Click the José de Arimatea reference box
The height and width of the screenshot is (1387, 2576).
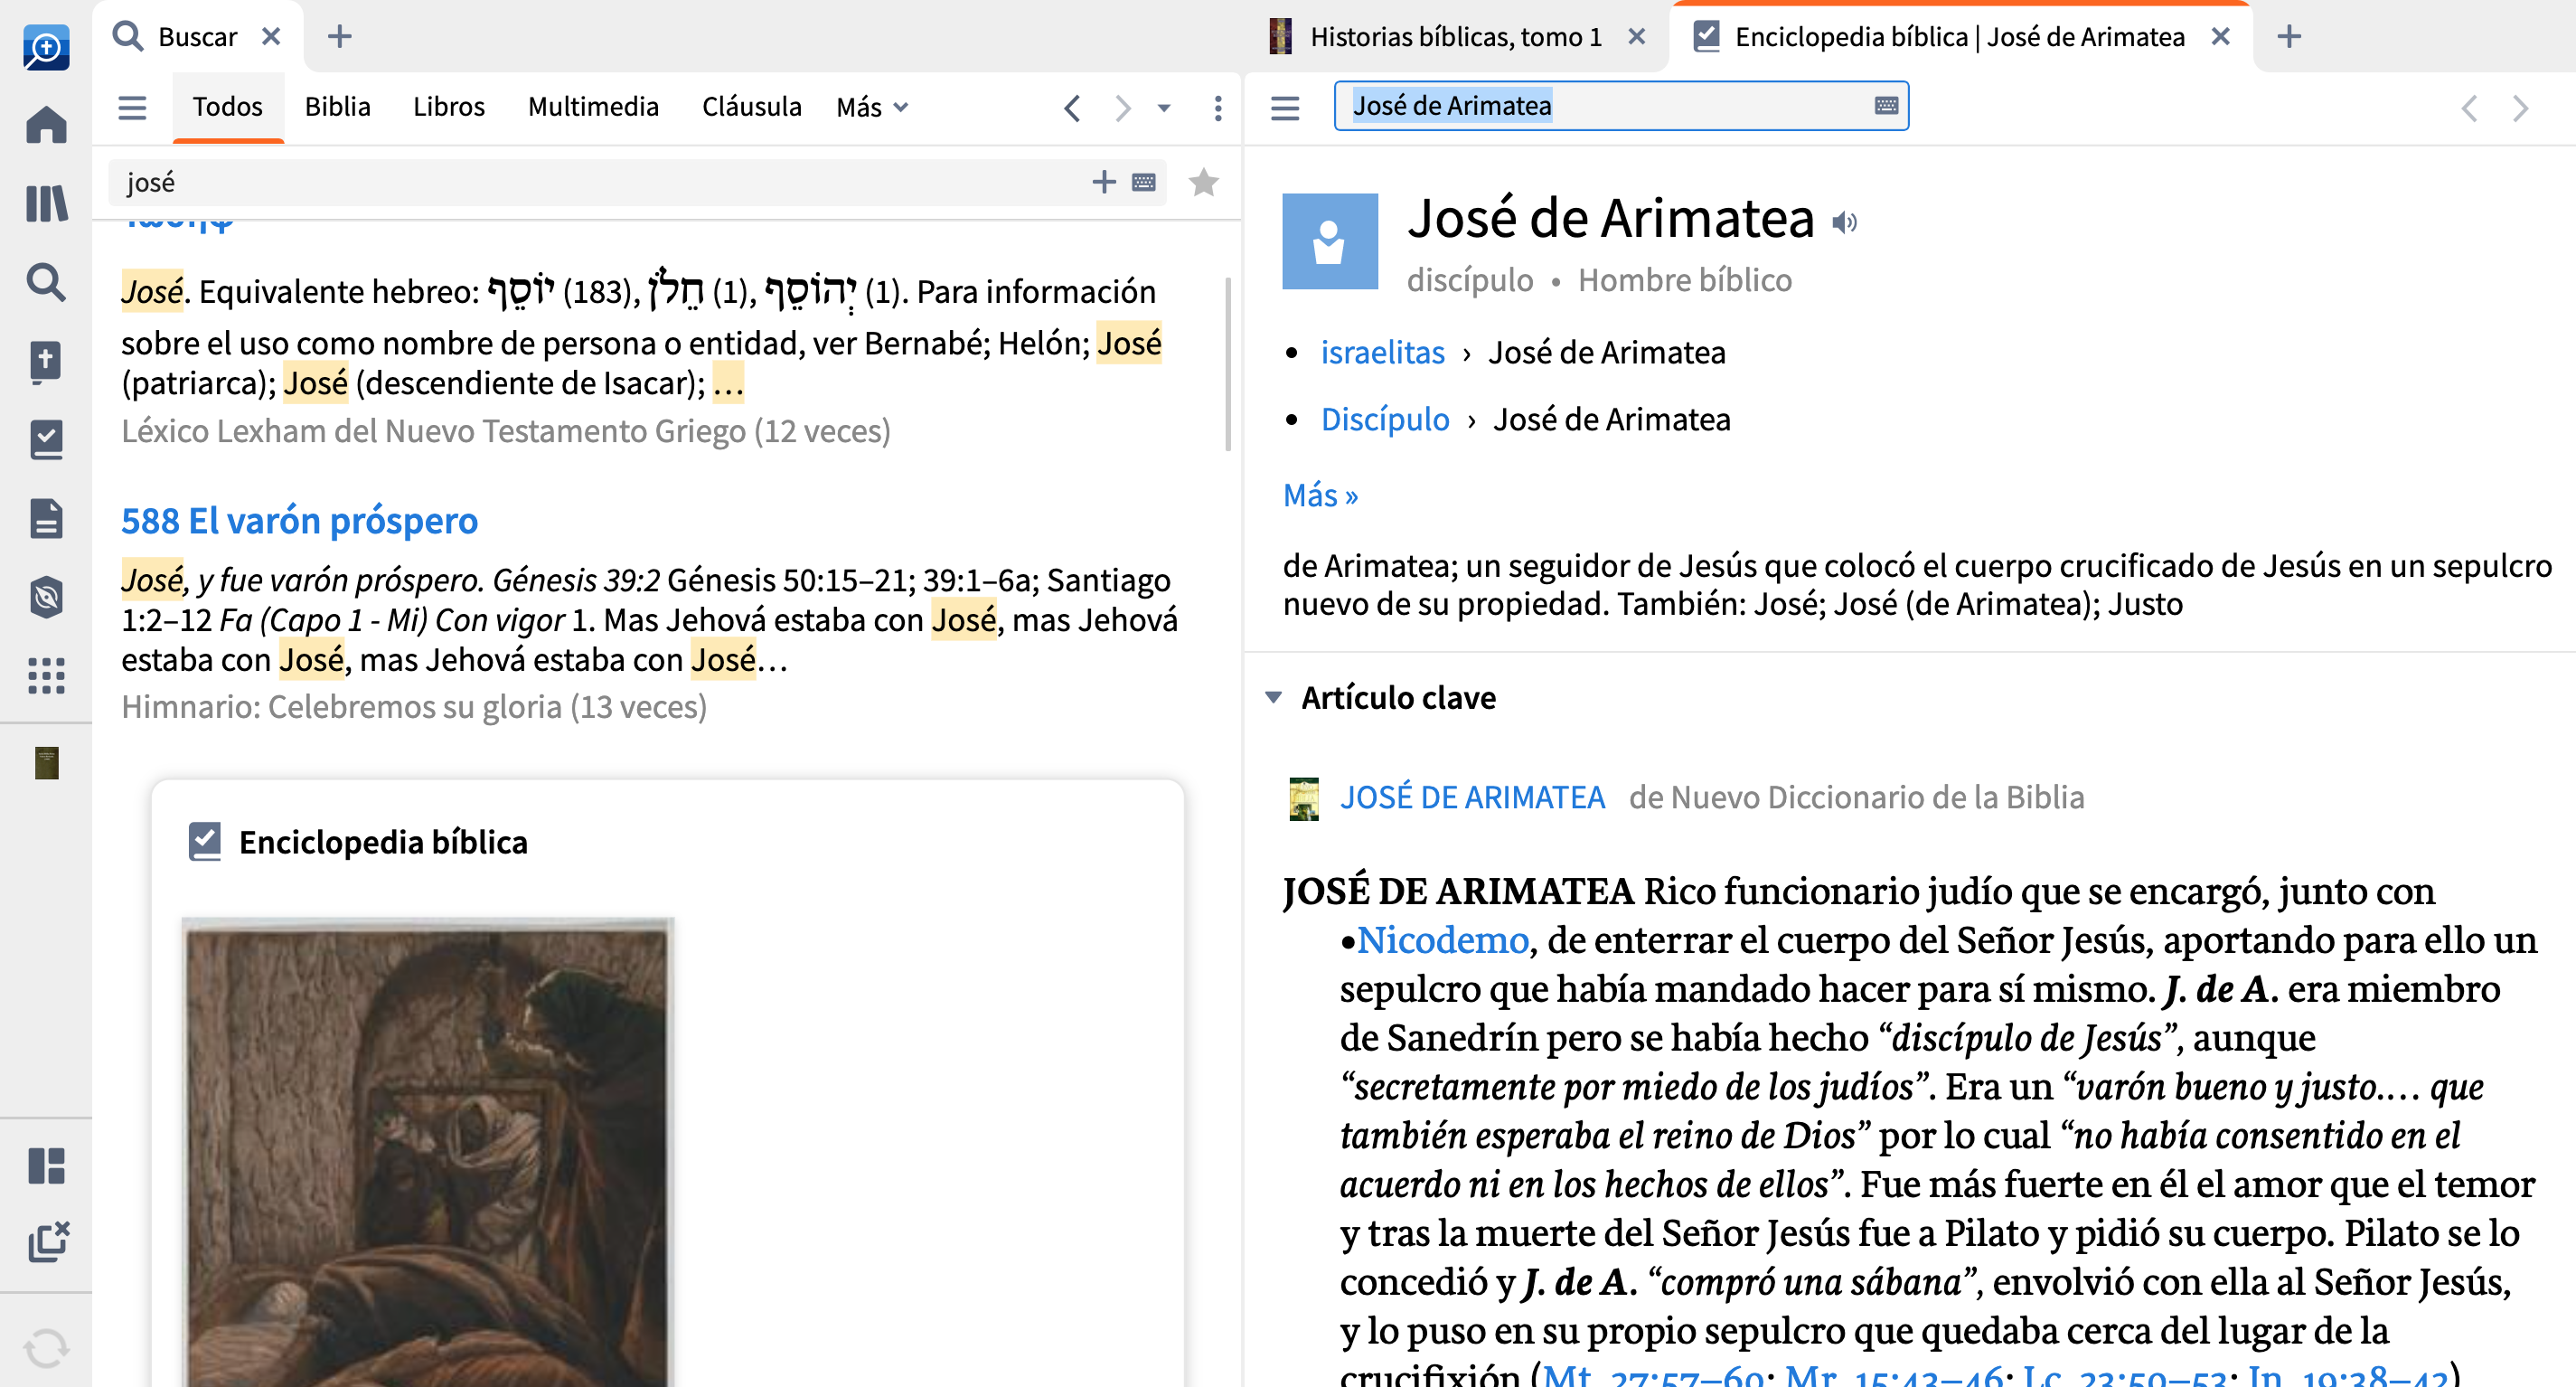(x=1620, y=106)
